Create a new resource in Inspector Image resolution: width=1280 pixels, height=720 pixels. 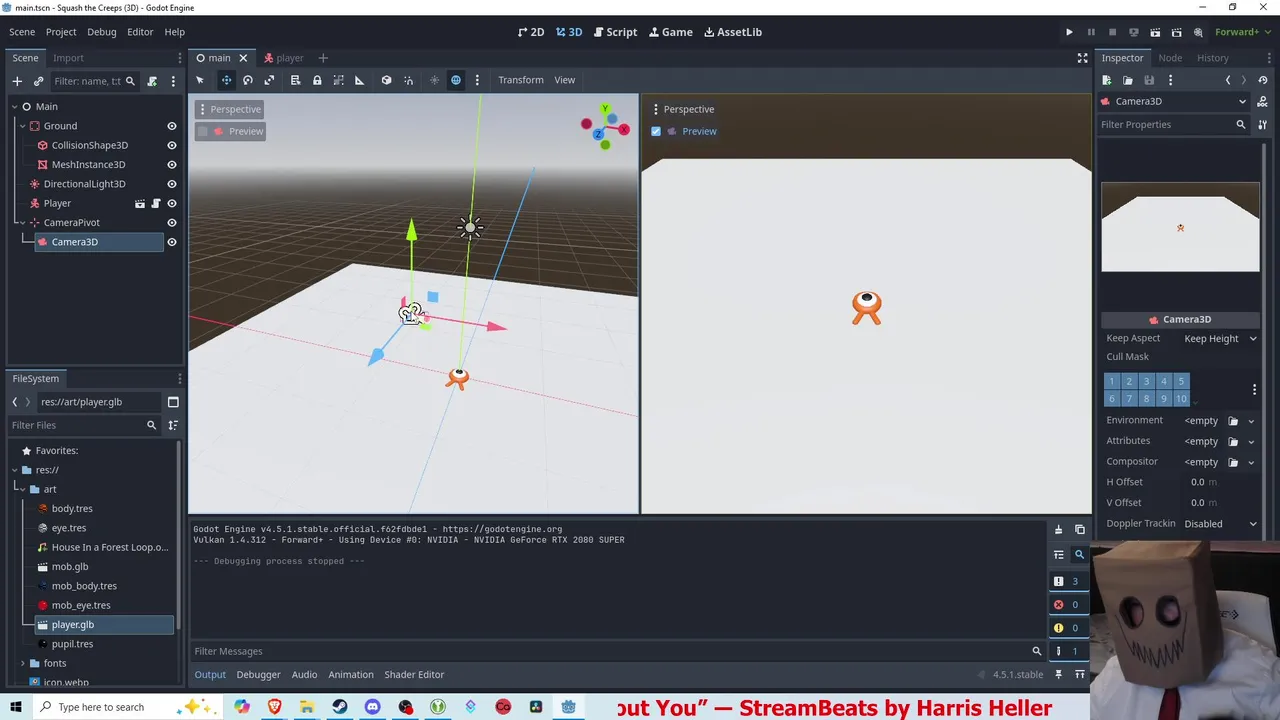[1107, 80]
